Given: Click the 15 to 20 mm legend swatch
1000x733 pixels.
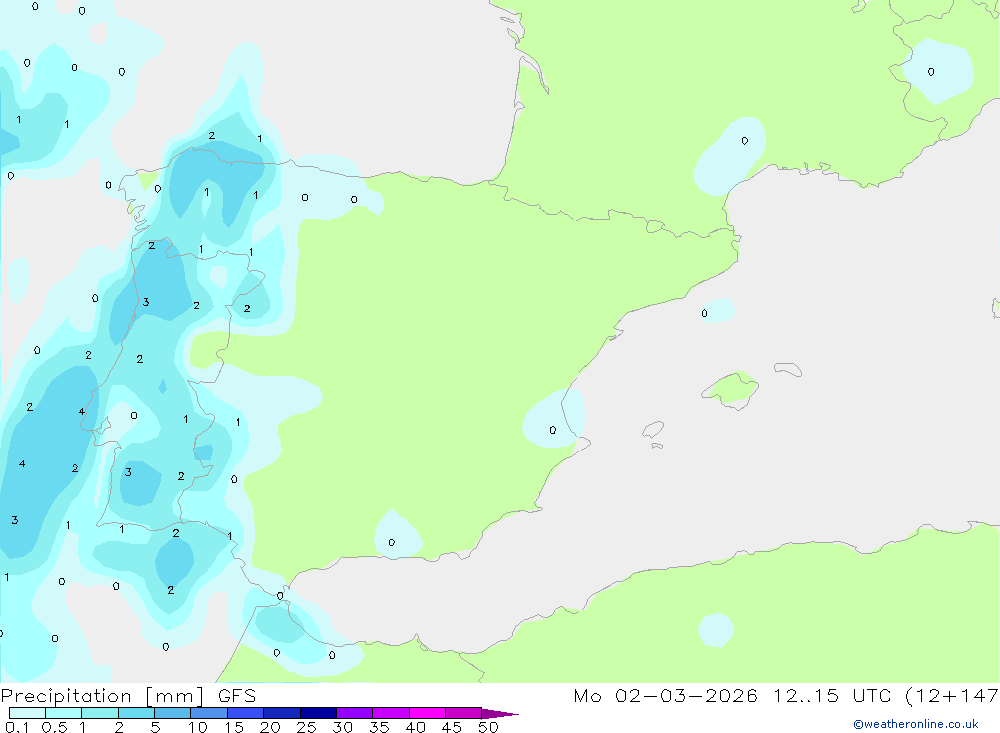Looking at the screenshot, I should tap(246, 713).
